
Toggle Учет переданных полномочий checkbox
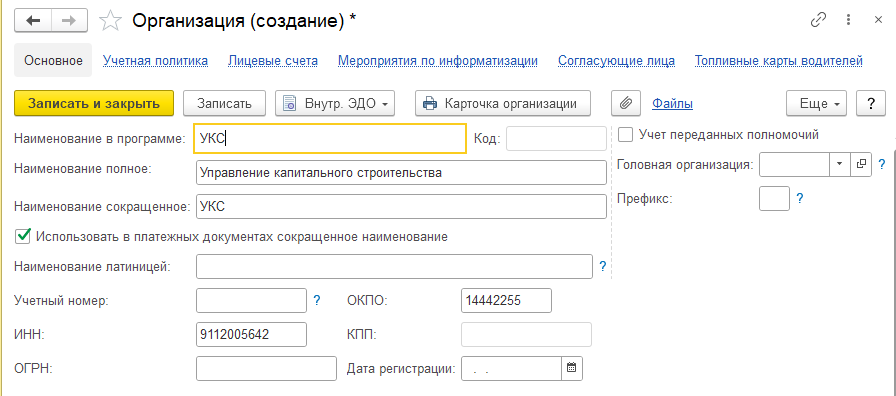(626, 135)
